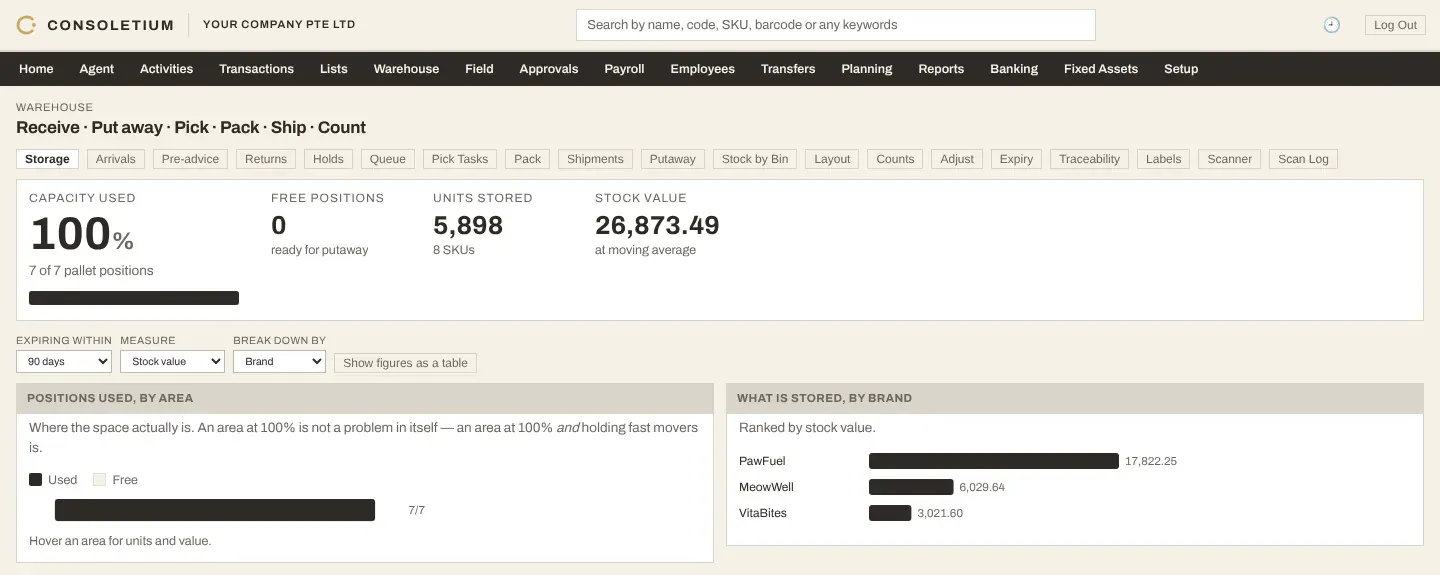Expand the Break Down By Brand dropdown
The image size is (1440, 575).
tap(279, 362)
